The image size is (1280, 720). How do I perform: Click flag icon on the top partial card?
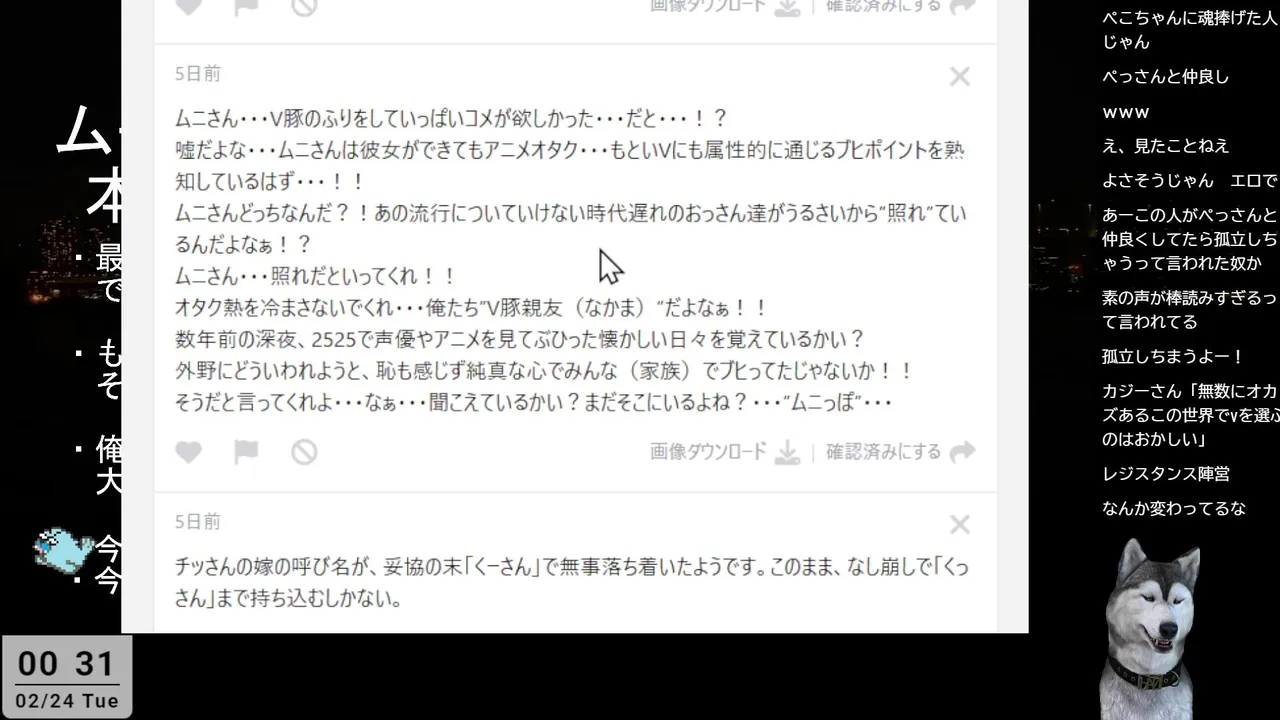pos(246,6)
